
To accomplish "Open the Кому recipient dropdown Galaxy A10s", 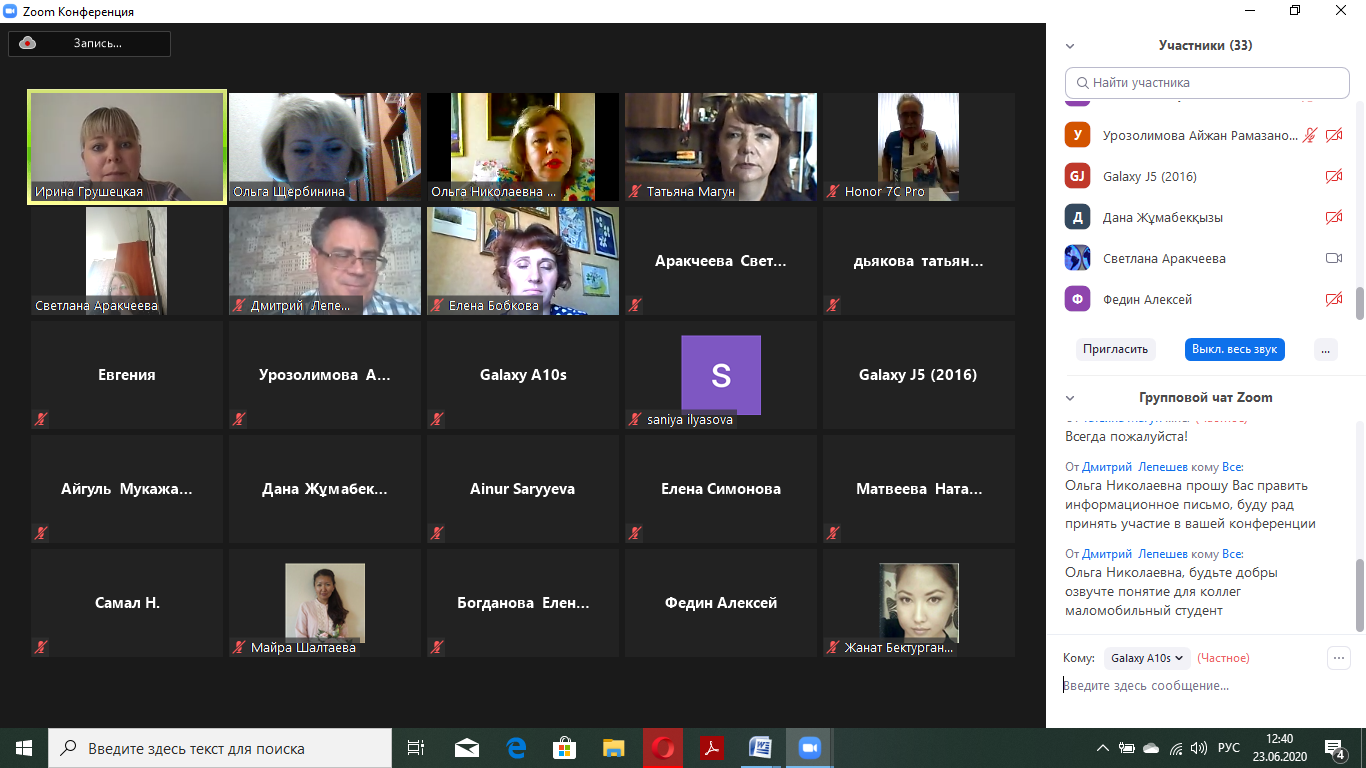I will tap(1147, 658).
